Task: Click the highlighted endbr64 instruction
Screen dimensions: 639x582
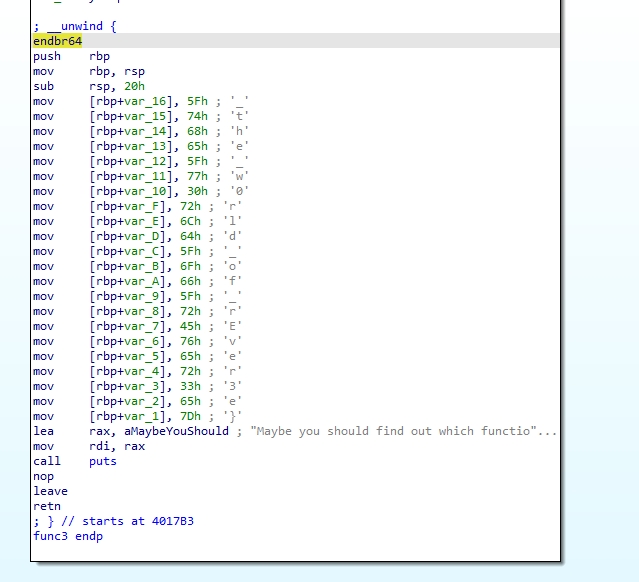Action: tap(57, 41)
